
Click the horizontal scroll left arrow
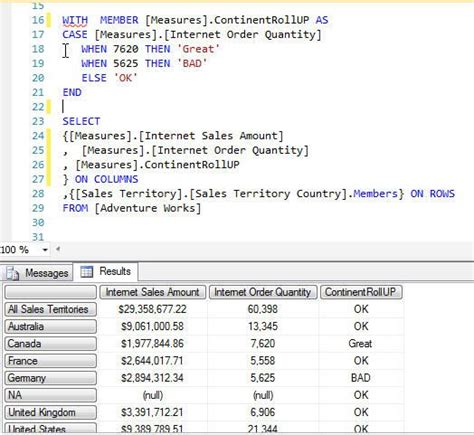58,249
